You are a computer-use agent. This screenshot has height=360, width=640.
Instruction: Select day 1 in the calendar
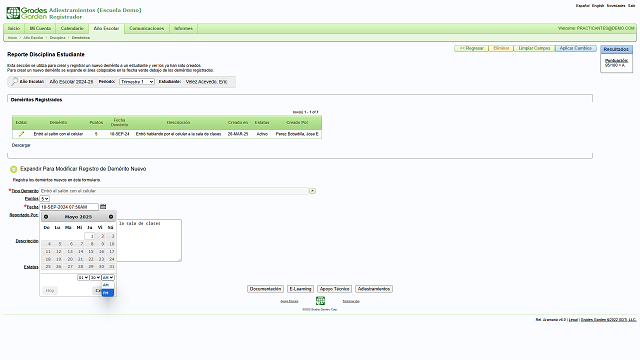coord(90,236)
